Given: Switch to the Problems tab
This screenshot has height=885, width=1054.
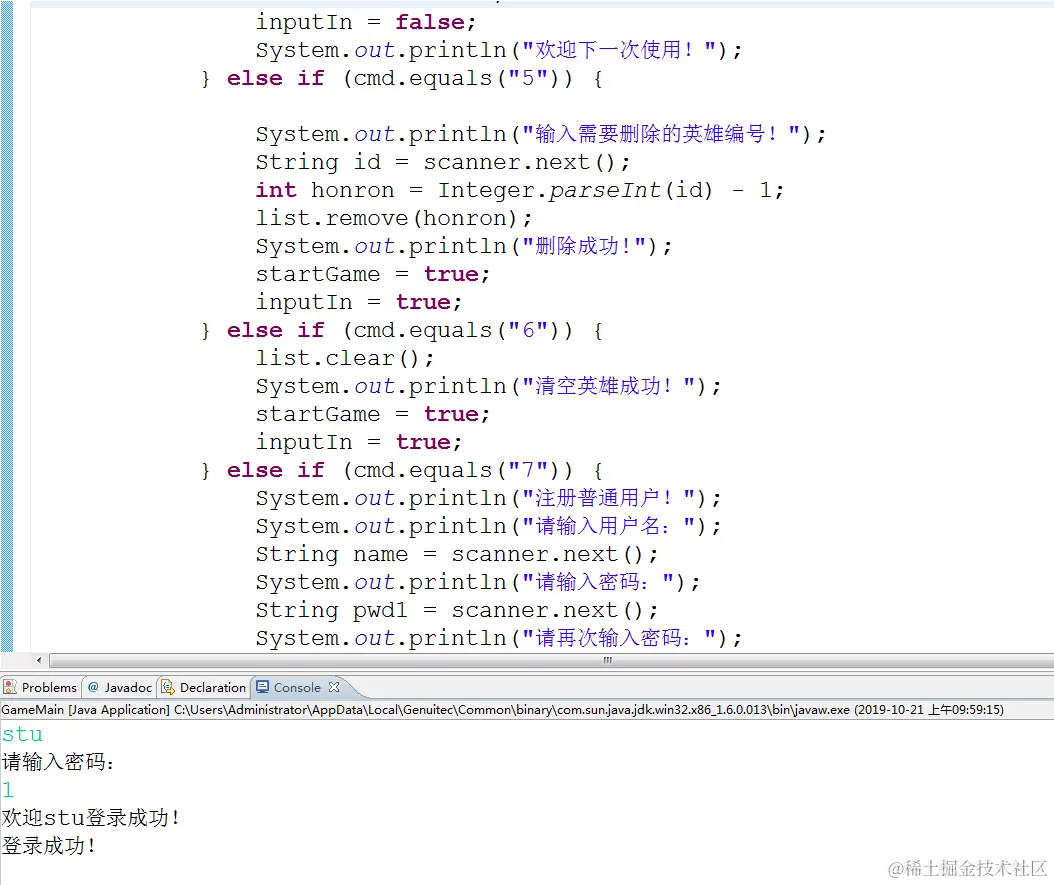Looking at the screenshot, I should pos(40,687).
